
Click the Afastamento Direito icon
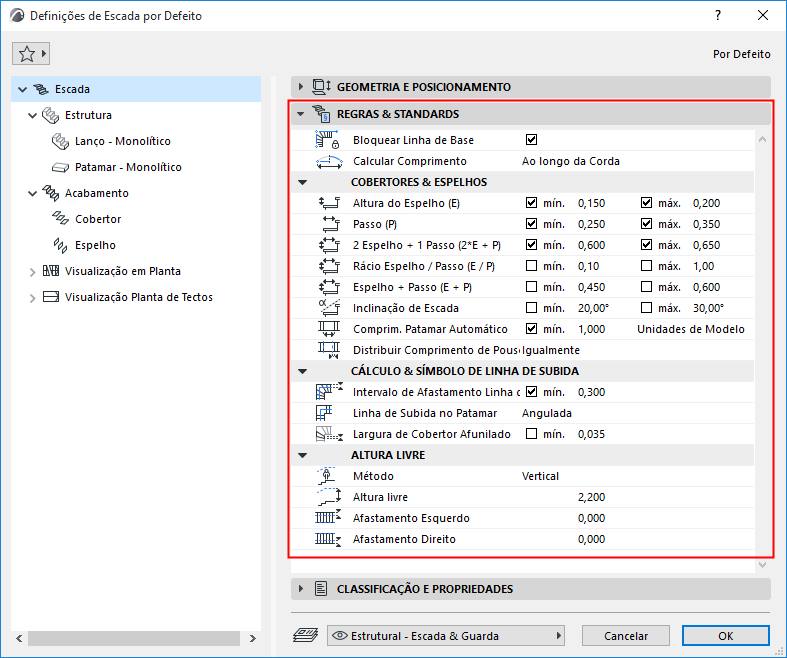[x=328, y=540]
